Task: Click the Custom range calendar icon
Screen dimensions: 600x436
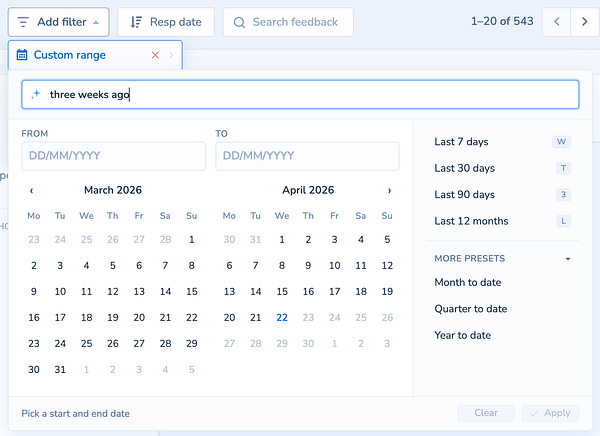Action: [22, 55]
